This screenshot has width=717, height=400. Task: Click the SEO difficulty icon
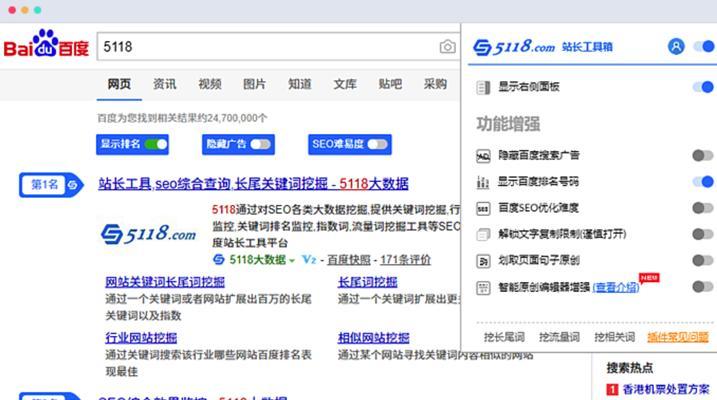click(483, 208)
